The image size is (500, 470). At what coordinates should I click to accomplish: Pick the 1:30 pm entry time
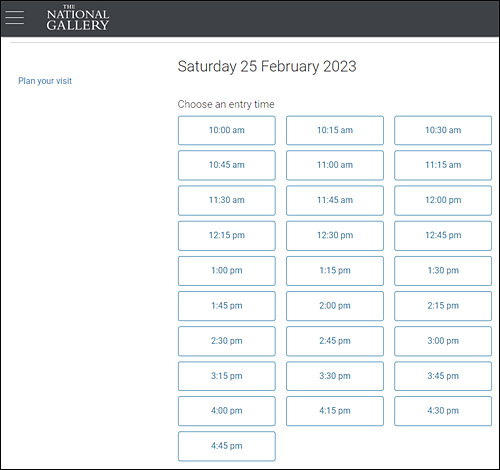pos(443,271)
